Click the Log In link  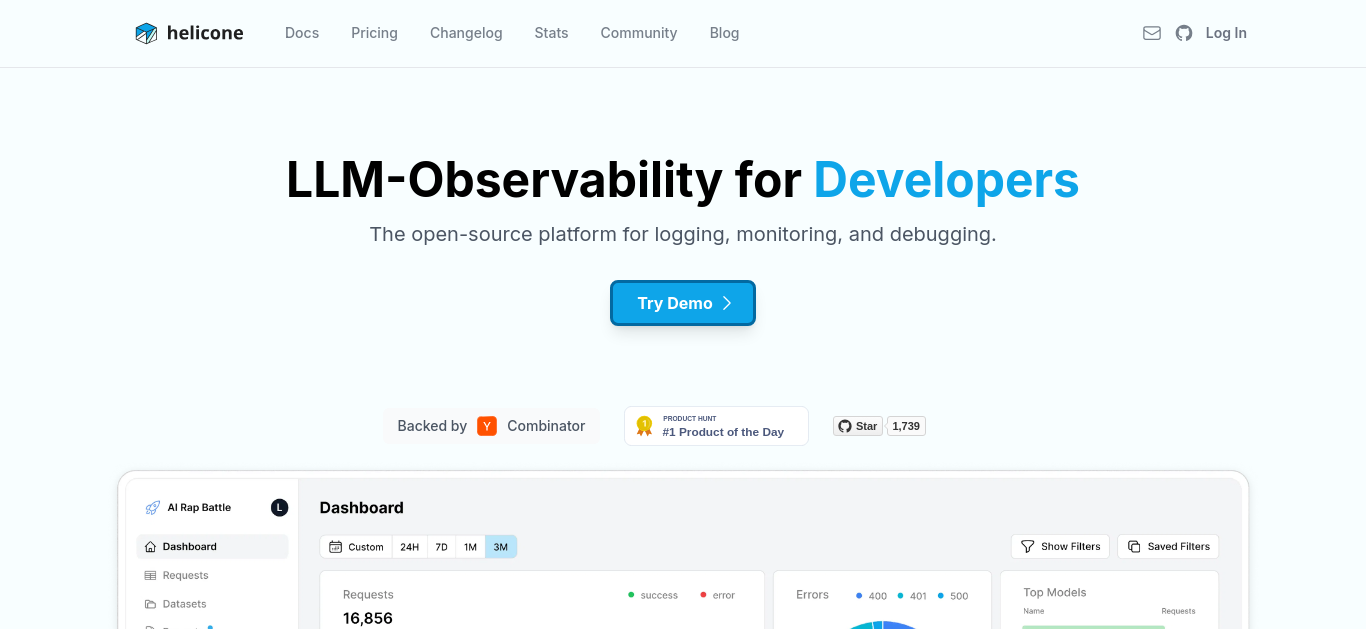(x=1226, y=33)
